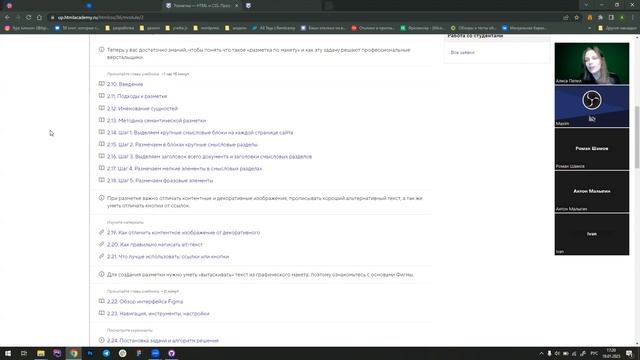640x360 pixels.
Task: Click the taskbar clock and date
Action: 611,353
